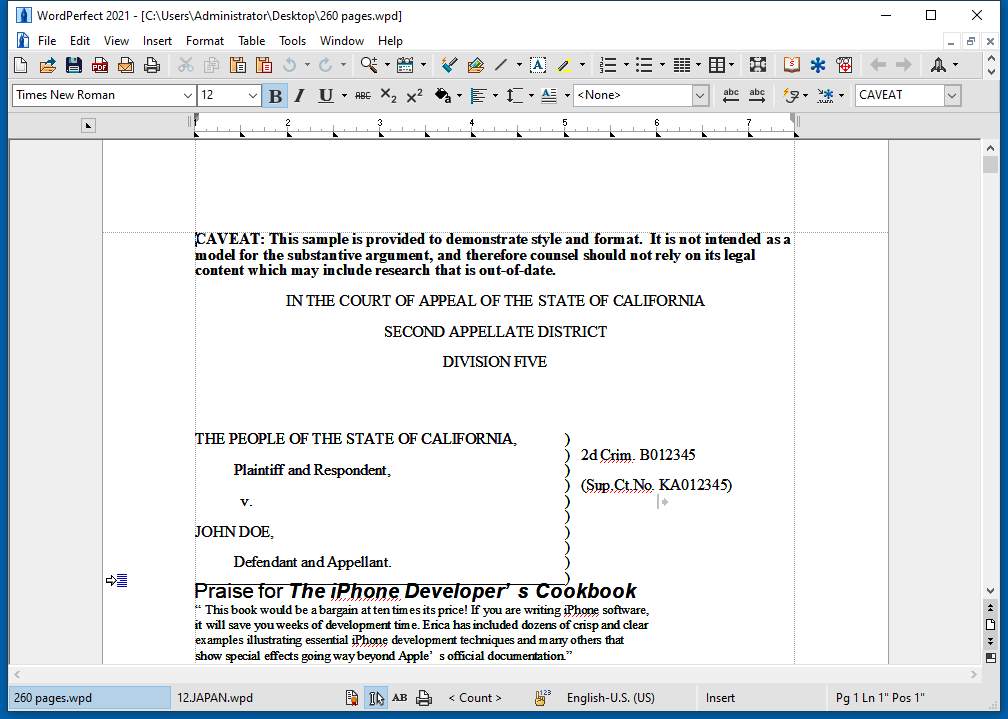Click the Paste Simple icon with red lines

click(x=264, y=65)
